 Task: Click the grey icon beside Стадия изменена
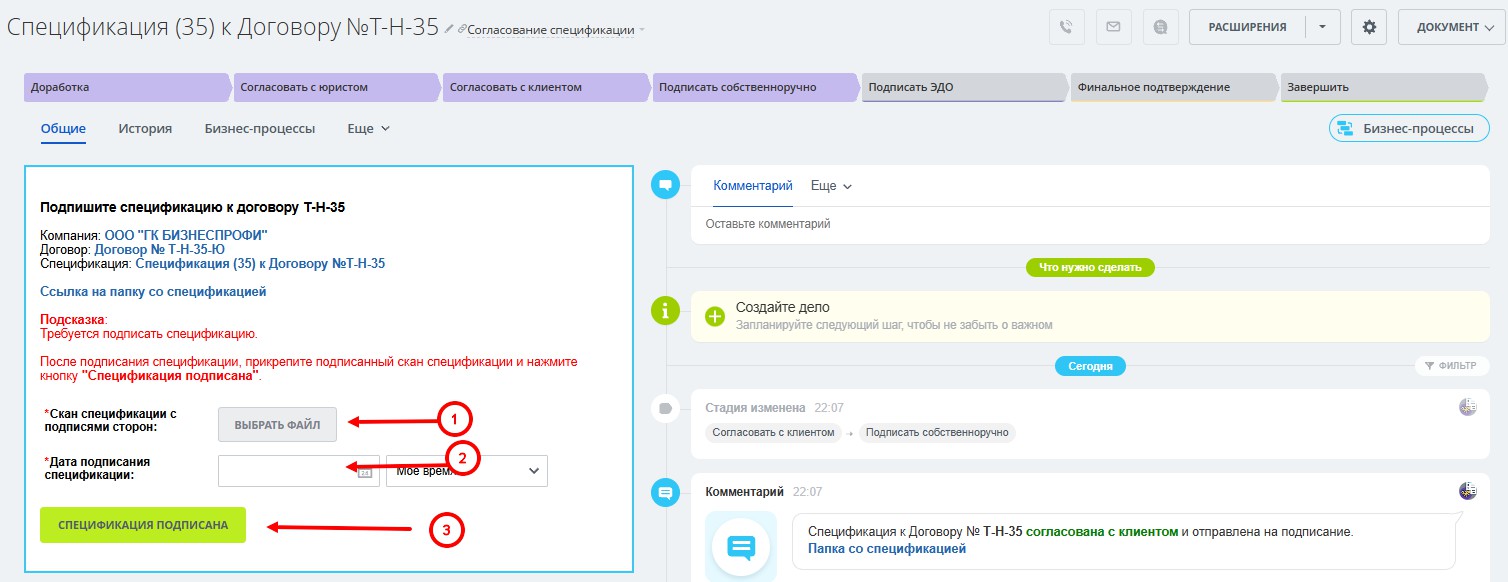pyautogui.click(x=664, y=407)
